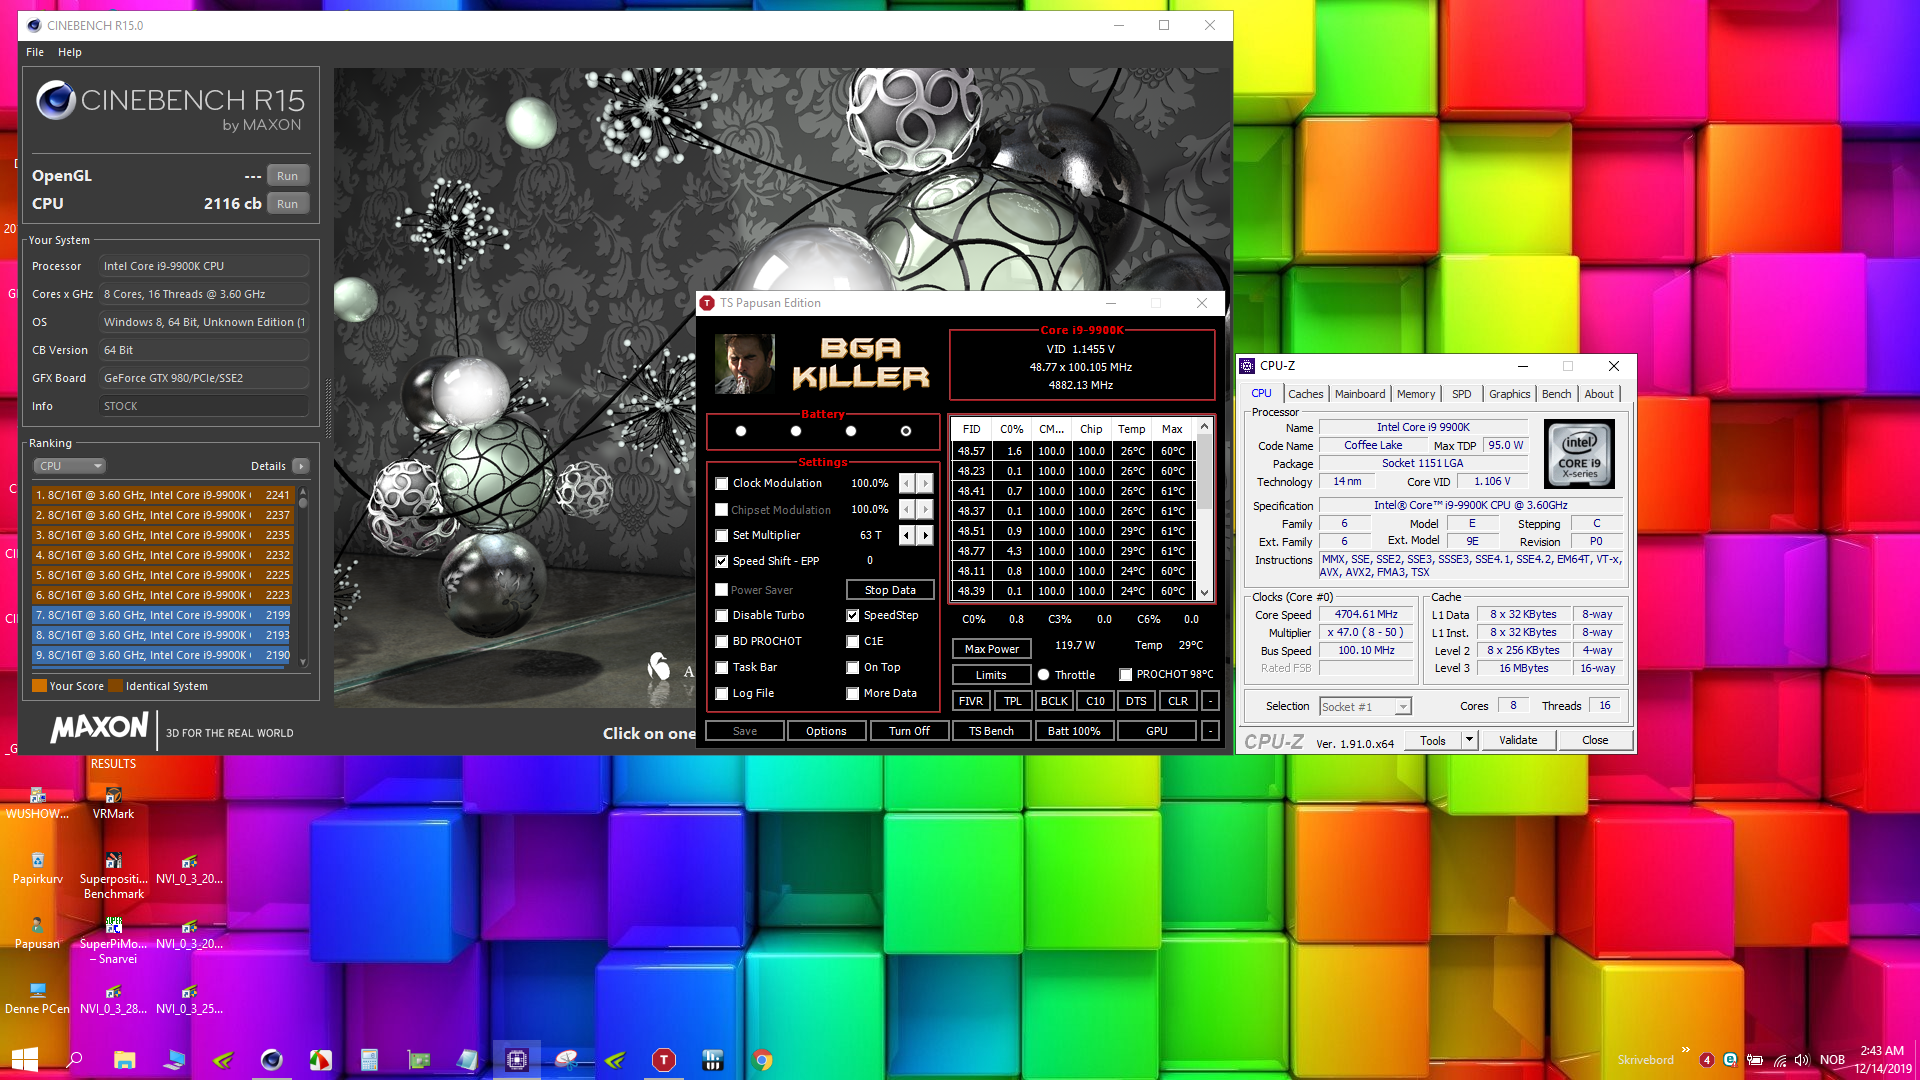Screen dimensions: 1920x1080
Task: Click the Ranking Details arrow button in Cinebench
Action: 301,466
